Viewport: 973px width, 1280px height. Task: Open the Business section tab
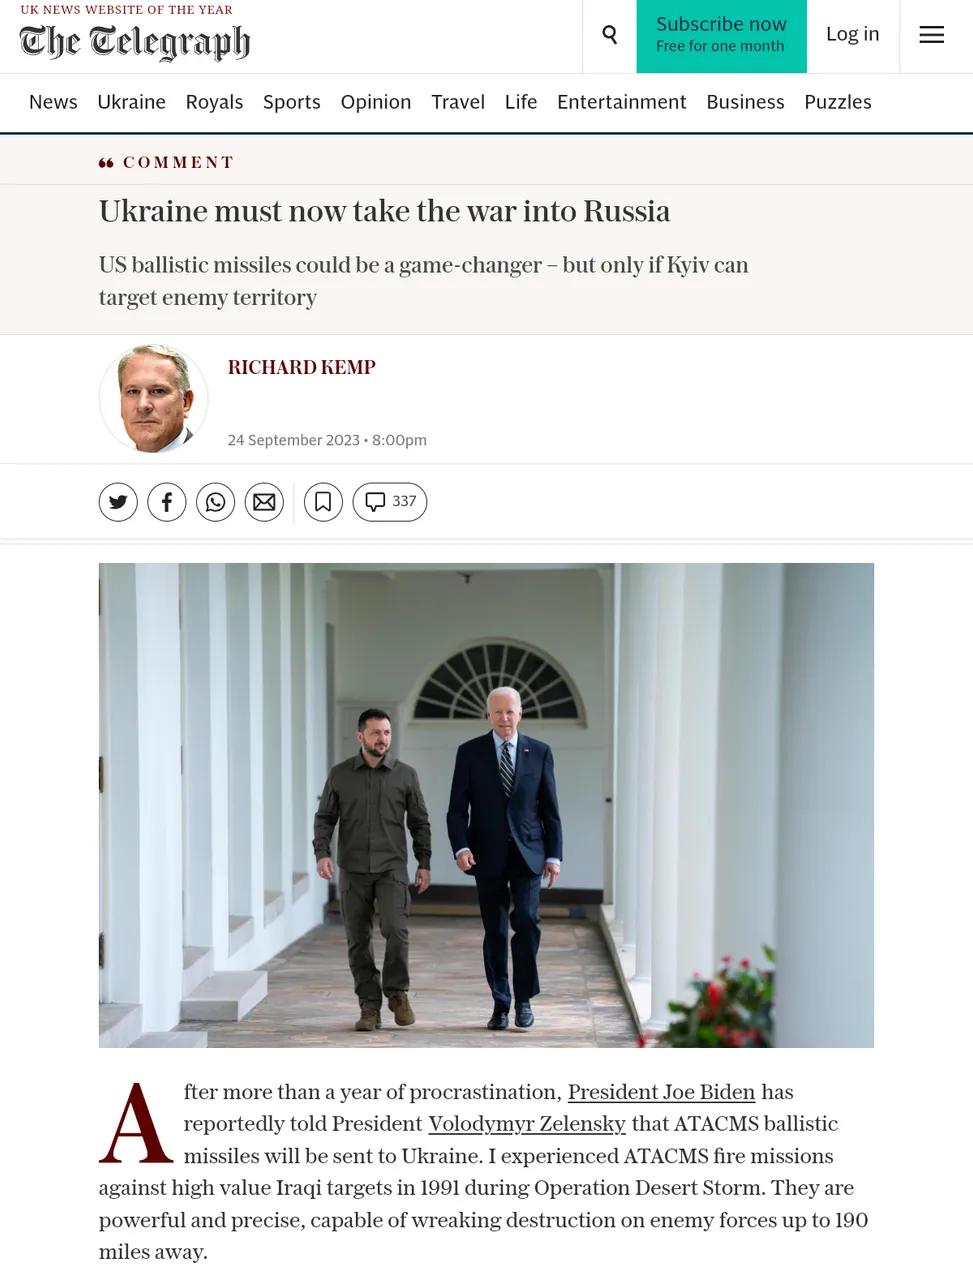click(x=745, y=102)
